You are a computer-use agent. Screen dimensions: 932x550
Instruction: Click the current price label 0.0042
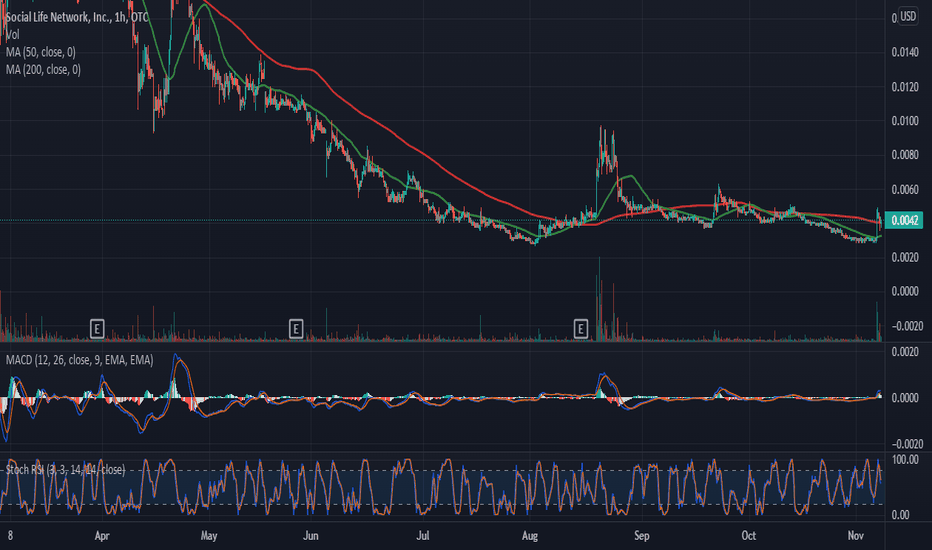[905, 220]
